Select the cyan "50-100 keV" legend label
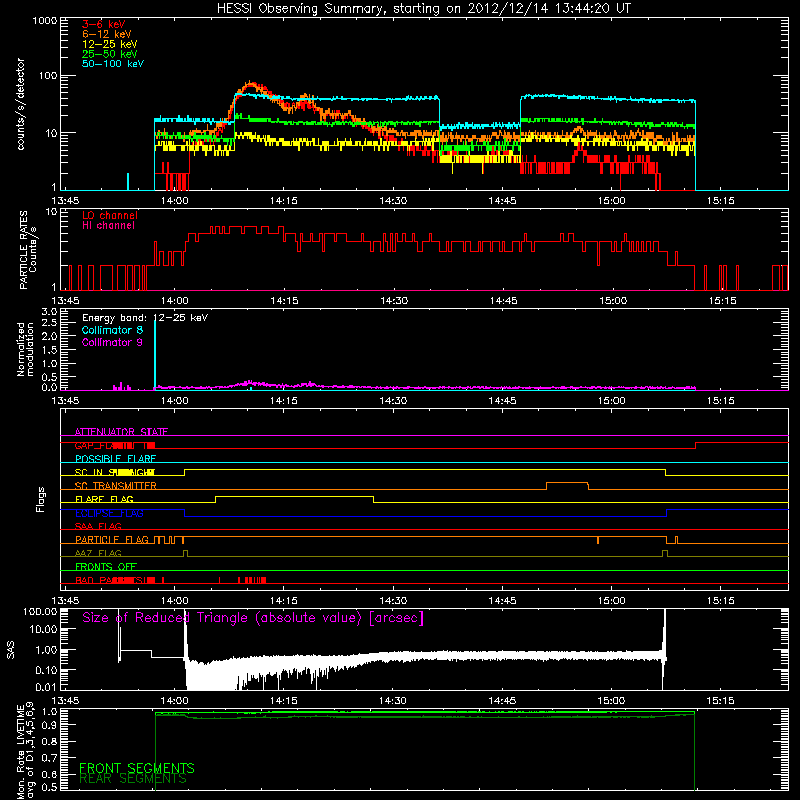 tap(112, 64)
